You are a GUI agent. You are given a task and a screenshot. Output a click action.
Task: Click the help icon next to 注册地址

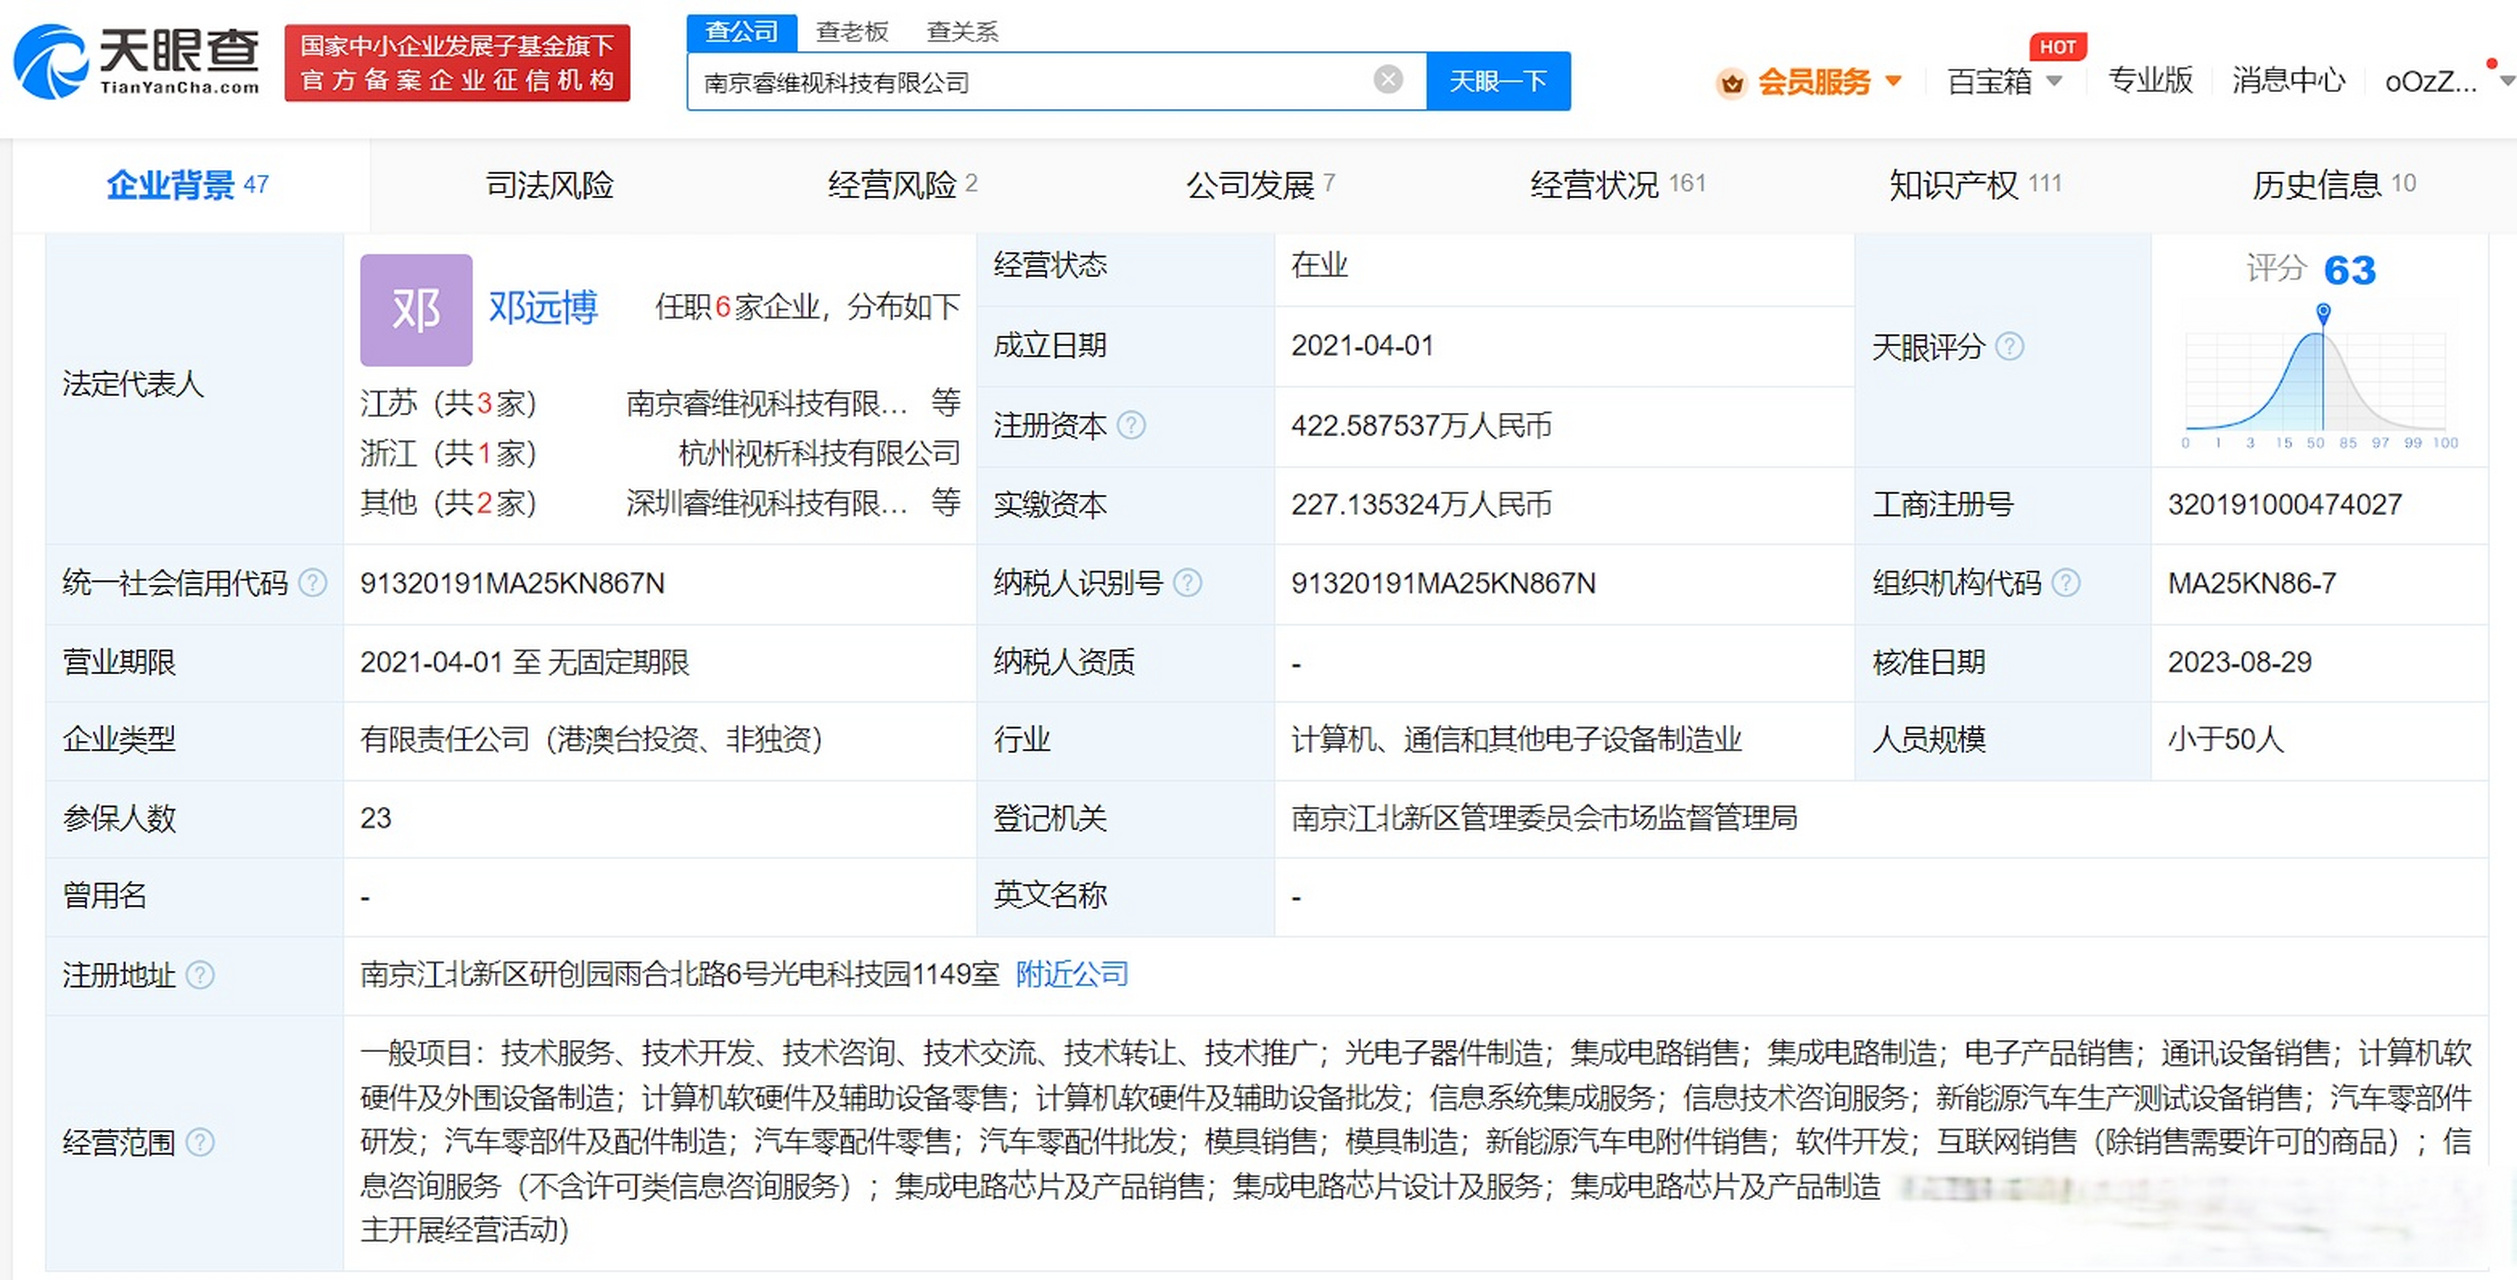(200, 975)
